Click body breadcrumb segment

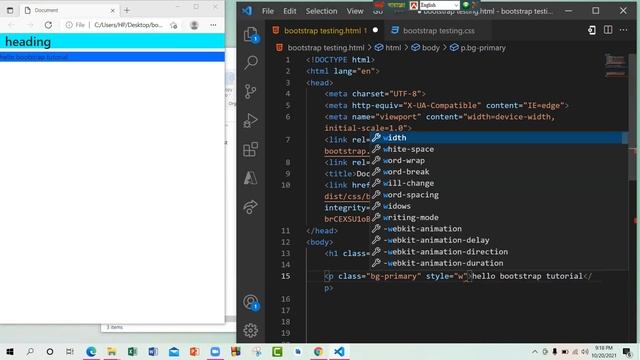tap(431, 48)
